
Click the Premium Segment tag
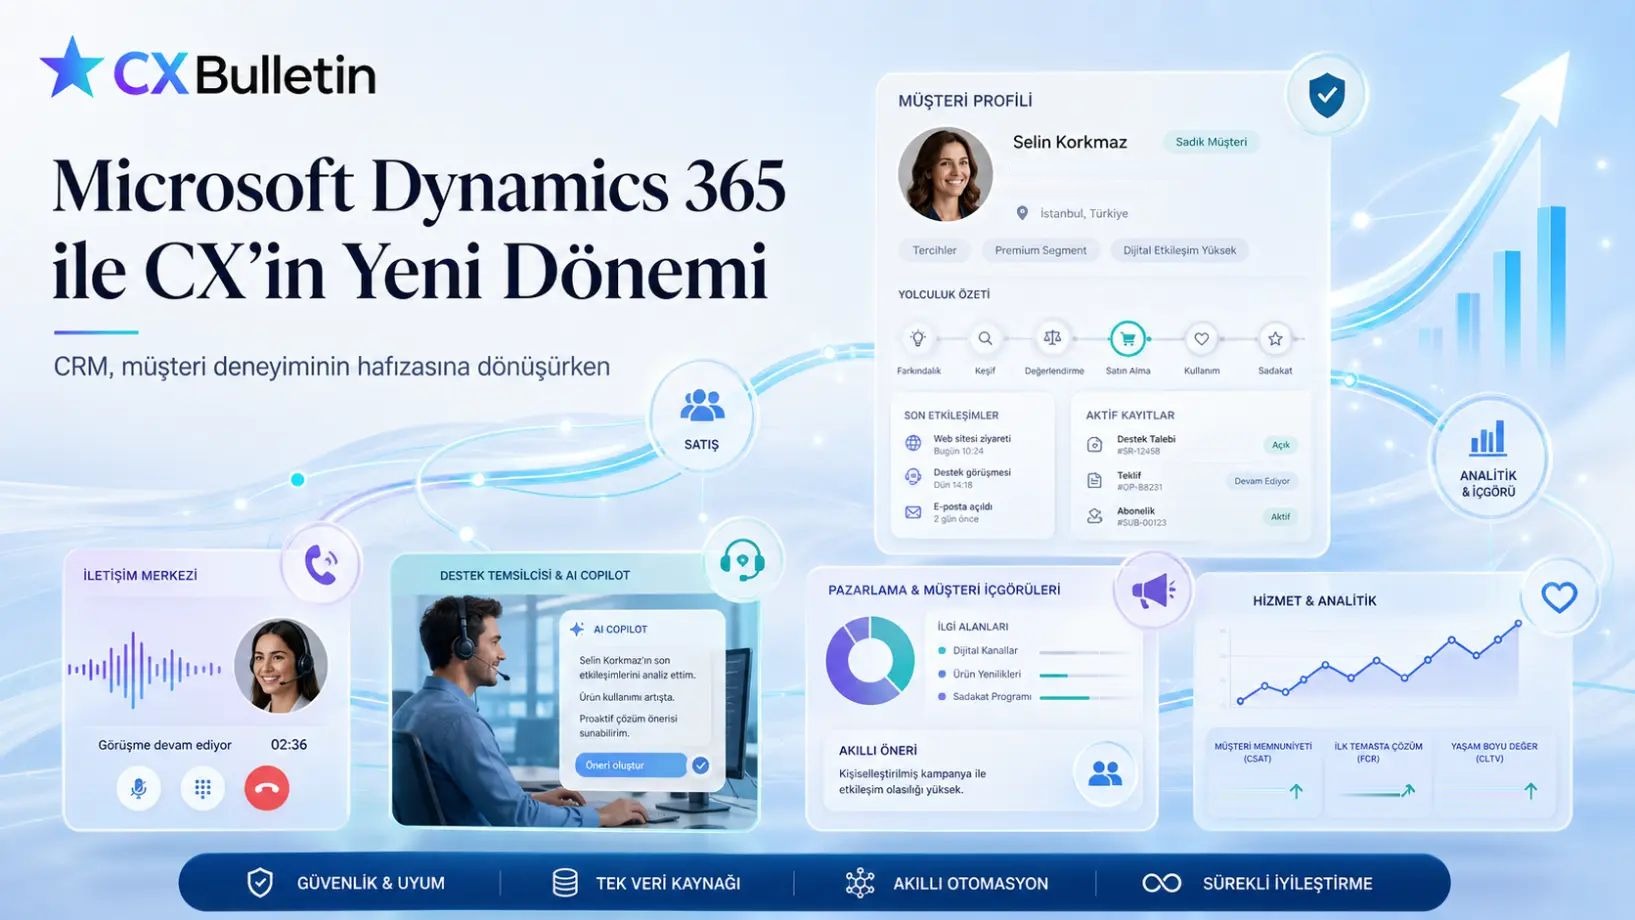pos(1040,250)
